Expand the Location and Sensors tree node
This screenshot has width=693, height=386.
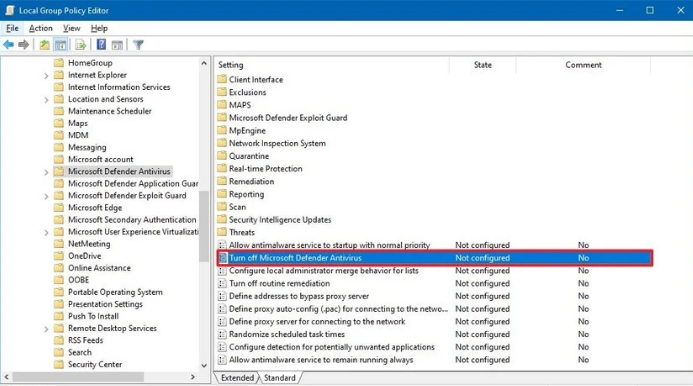46,100
